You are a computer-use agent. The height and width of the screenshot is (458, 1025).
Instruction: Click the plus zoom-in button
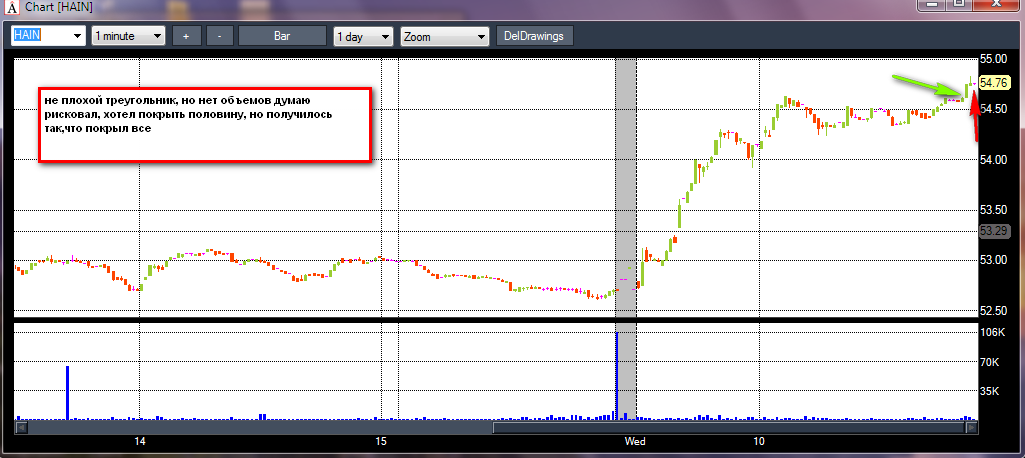pyautogui.click(x=186, y=36)
